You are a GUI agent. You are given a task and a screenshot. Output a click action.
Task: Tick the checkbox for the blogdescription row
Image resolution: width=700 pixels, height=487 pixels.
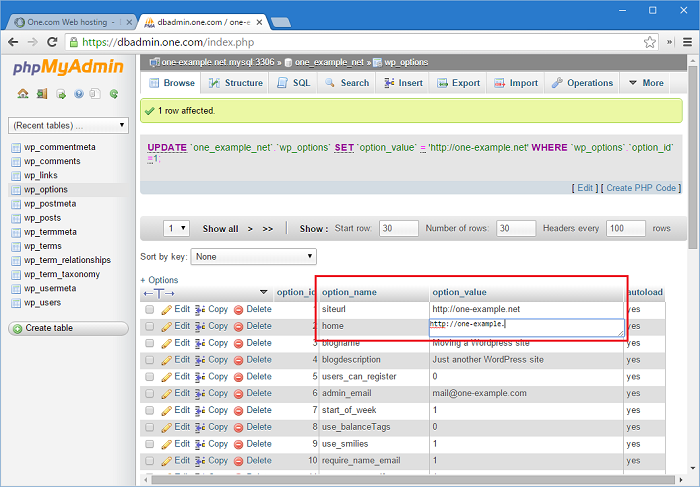point(149,360)
